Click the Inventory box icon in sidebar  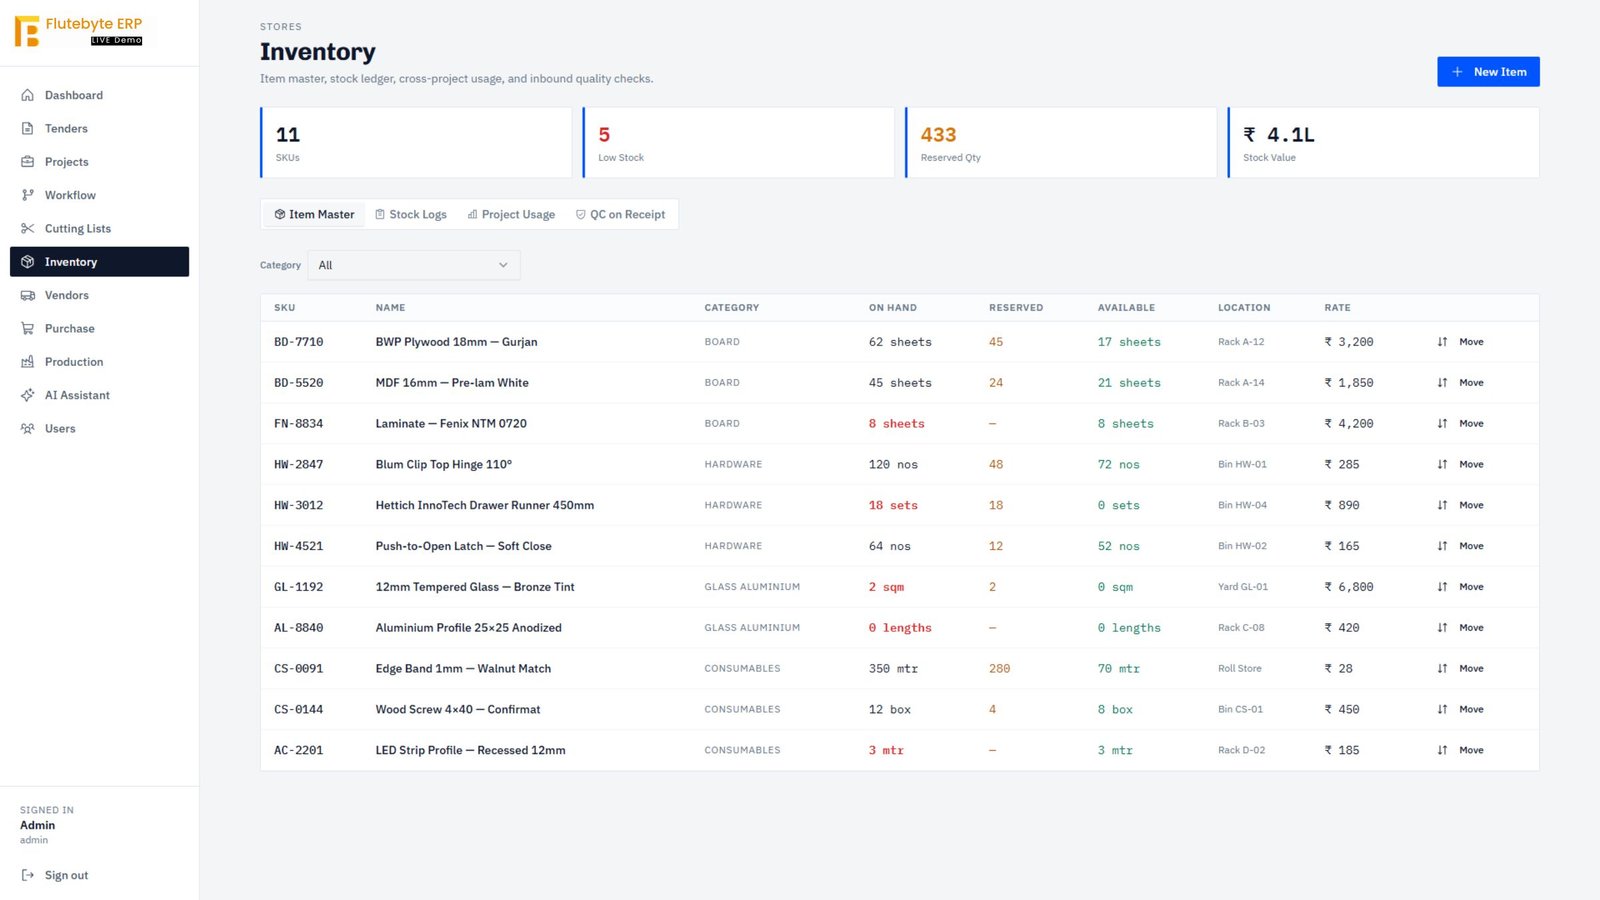coord(28,262)
